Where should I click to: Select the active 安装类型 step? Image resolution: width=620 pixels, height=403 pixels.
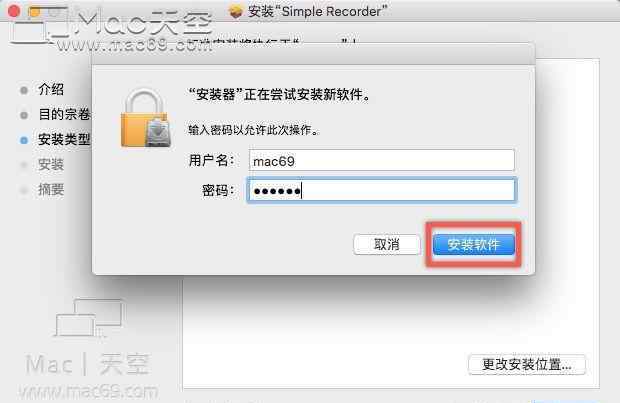click(64, 139)
